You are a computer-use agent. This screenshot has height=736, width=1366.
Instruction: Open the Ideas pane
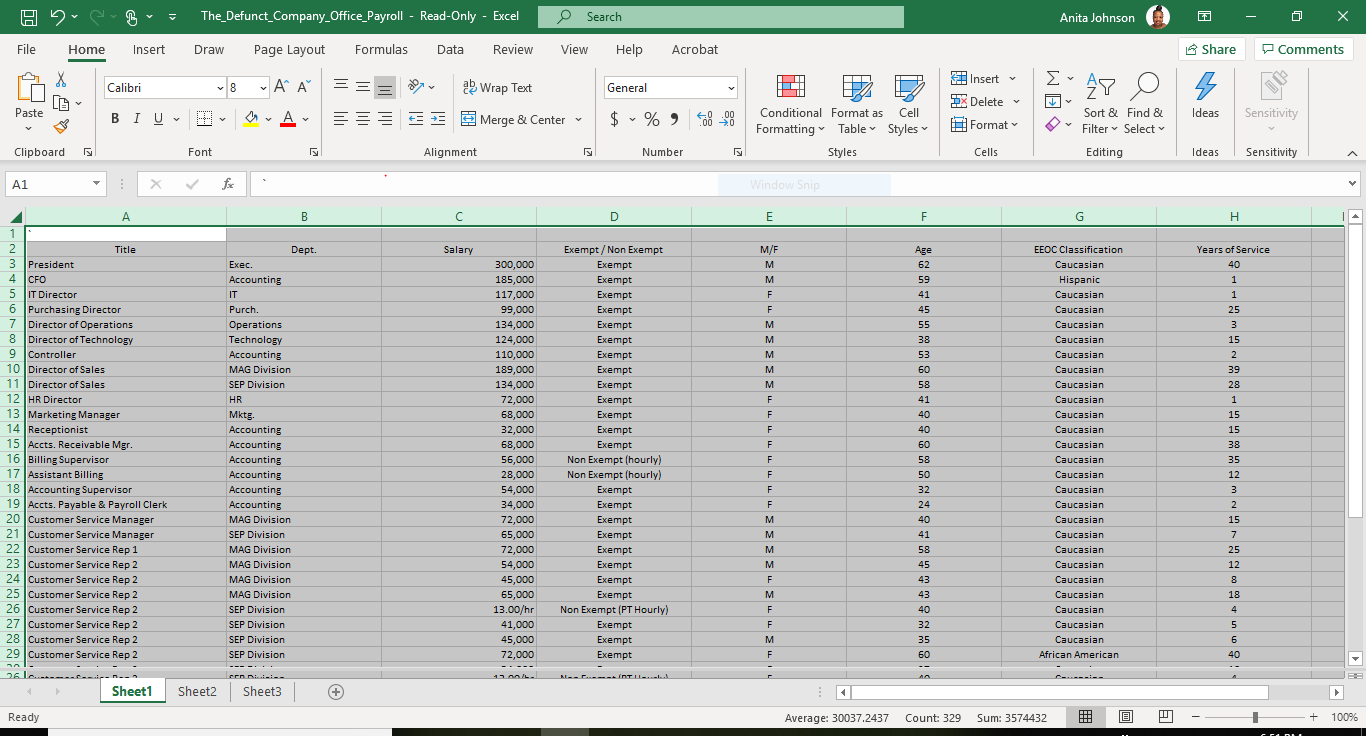point(1205,100)
